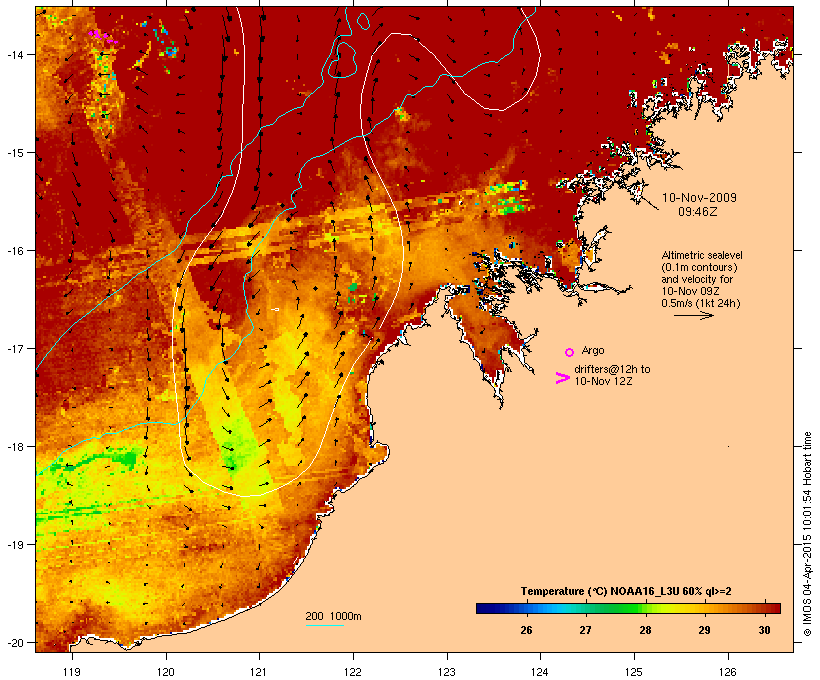Click the 0.5m/s velocity scale arrow
The height and width of the screenshot is (680, 820).
(693, 315)
